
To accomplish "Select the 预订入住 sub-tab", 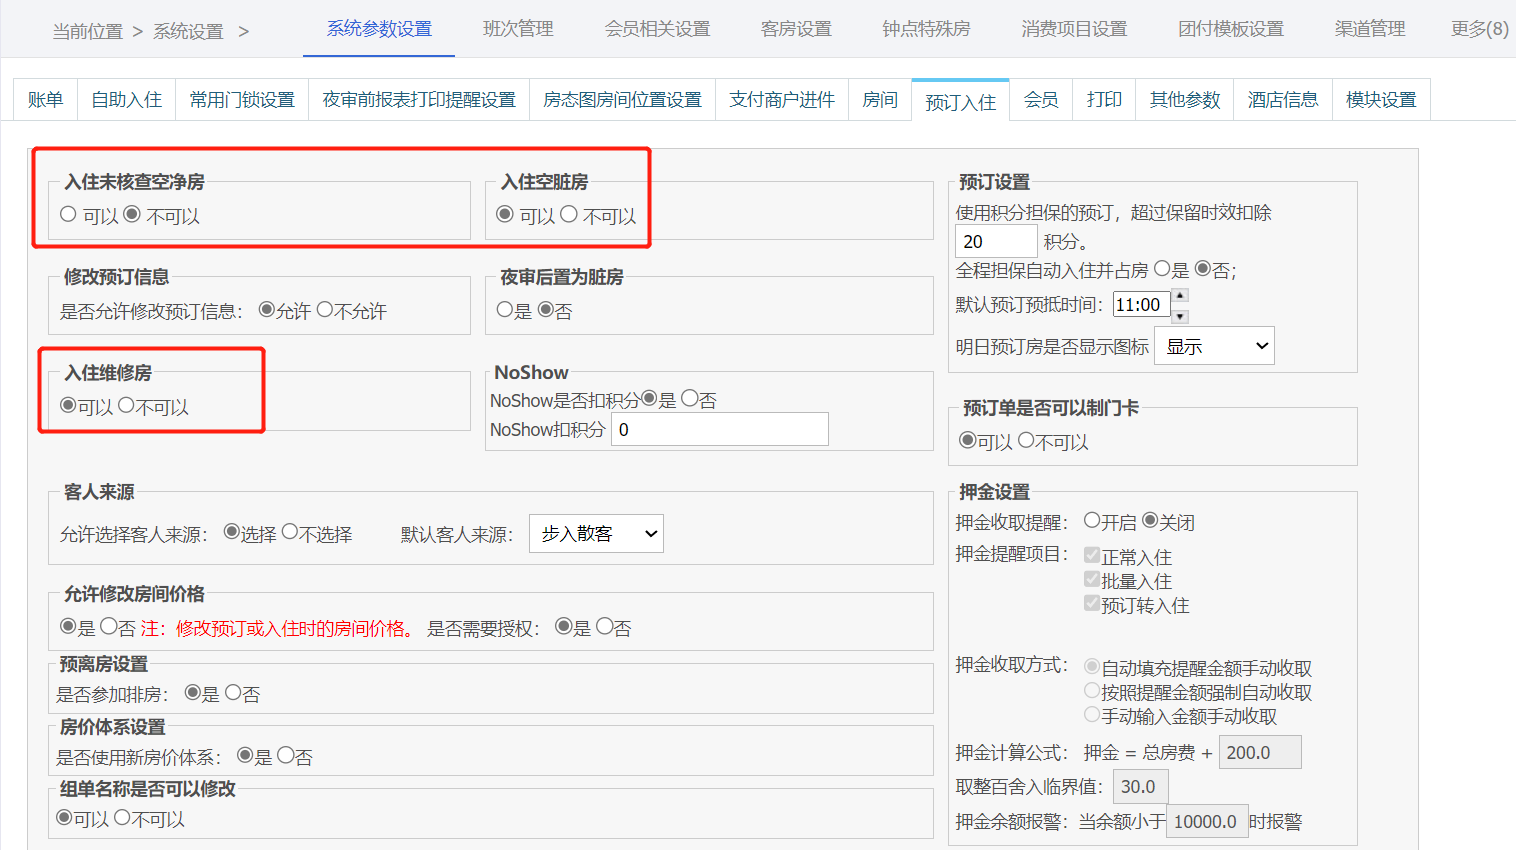I will point(960,101).
